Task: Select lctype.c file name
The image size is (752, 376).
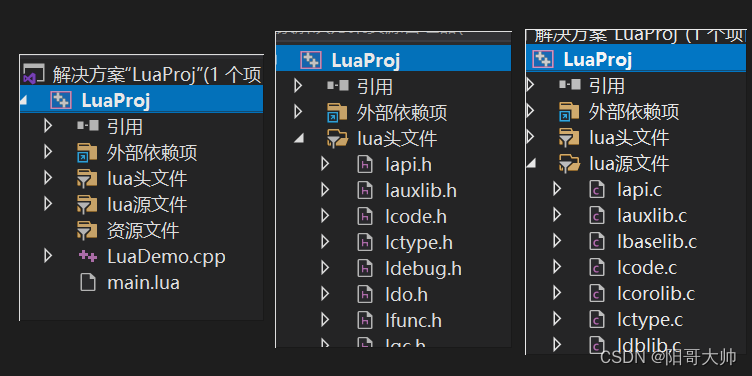Action: click(650, 320)
